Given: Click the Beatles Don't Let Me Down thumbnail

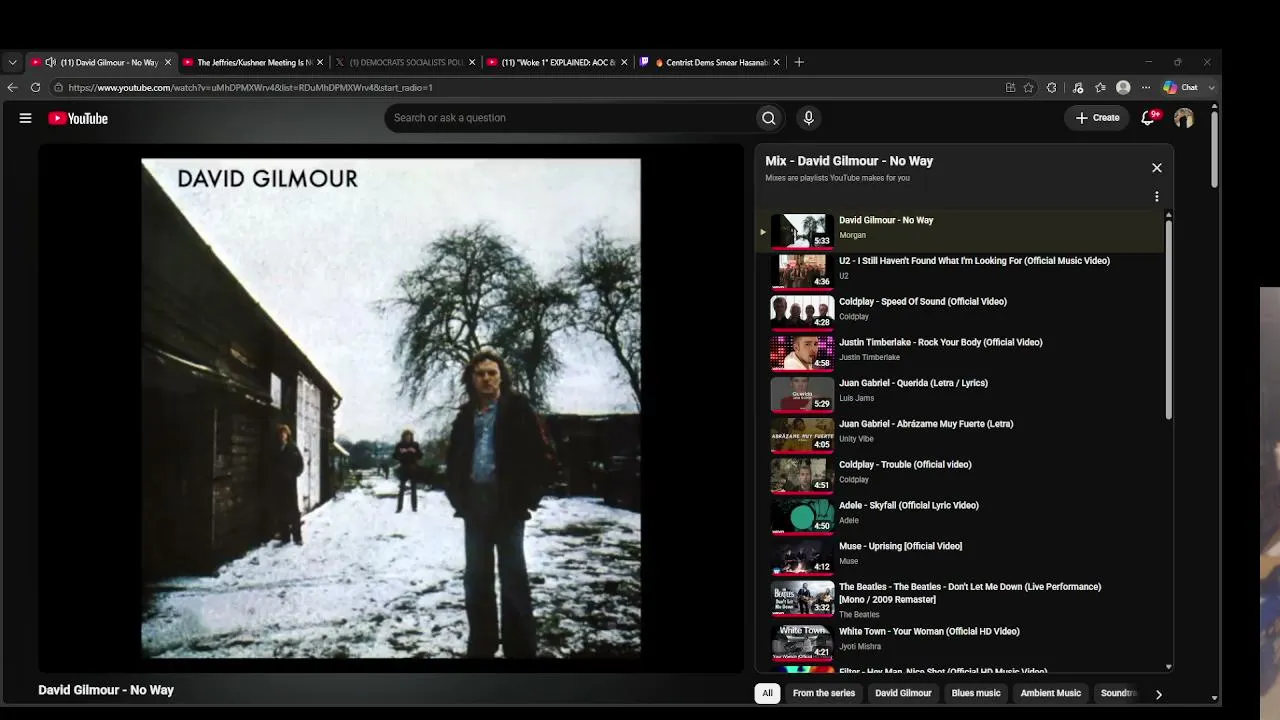Looking at the screenshot, I should [802, 598].
